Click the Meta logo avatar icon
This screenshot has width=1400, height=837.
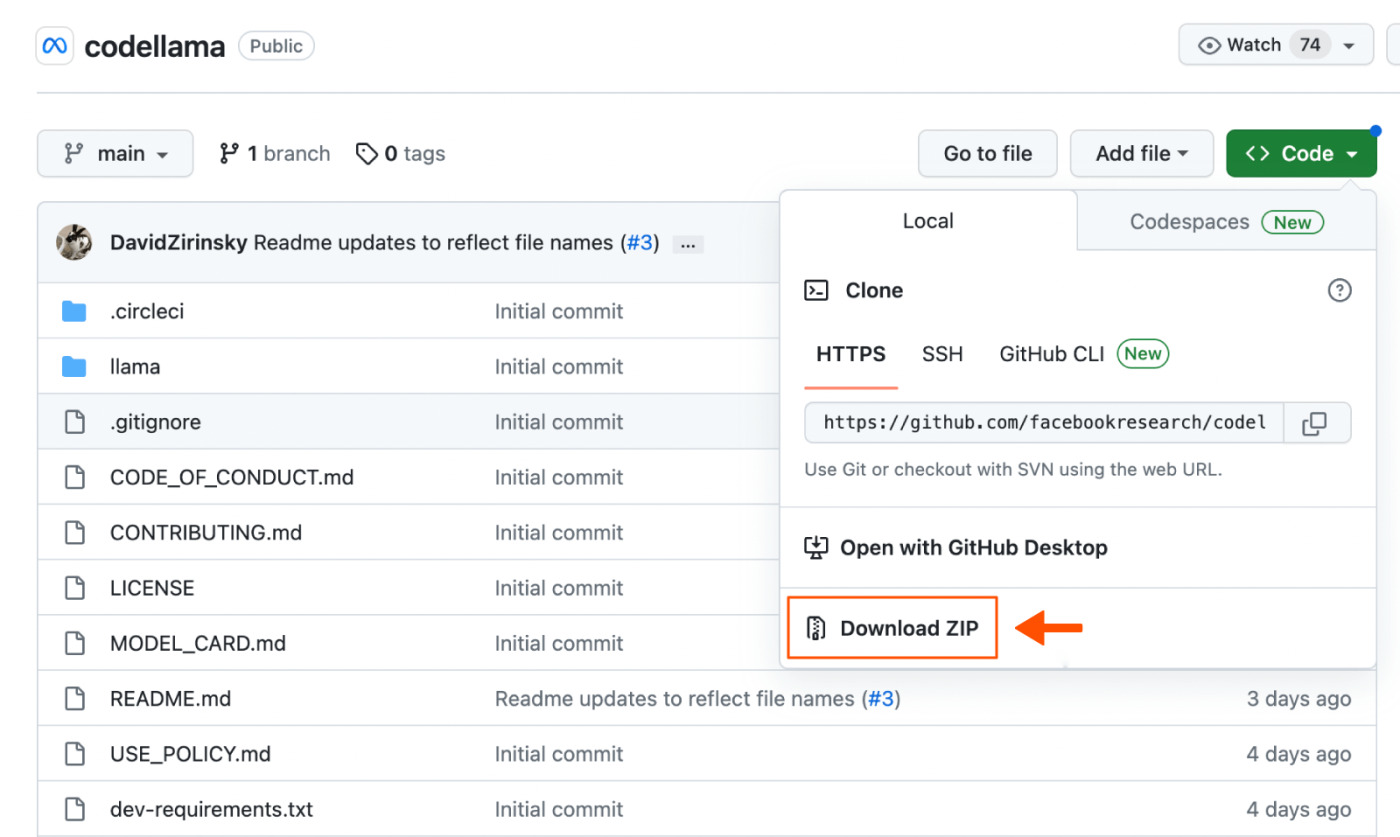(x=53, y=45)
